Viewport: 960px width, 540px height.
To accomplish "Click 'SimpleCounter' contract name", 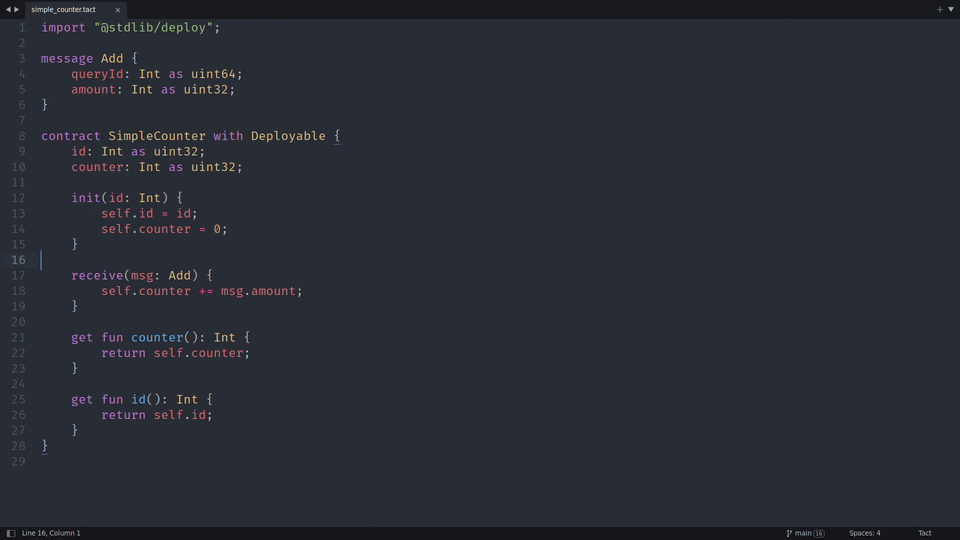I will pyautogui.click(x=157, y=136).
